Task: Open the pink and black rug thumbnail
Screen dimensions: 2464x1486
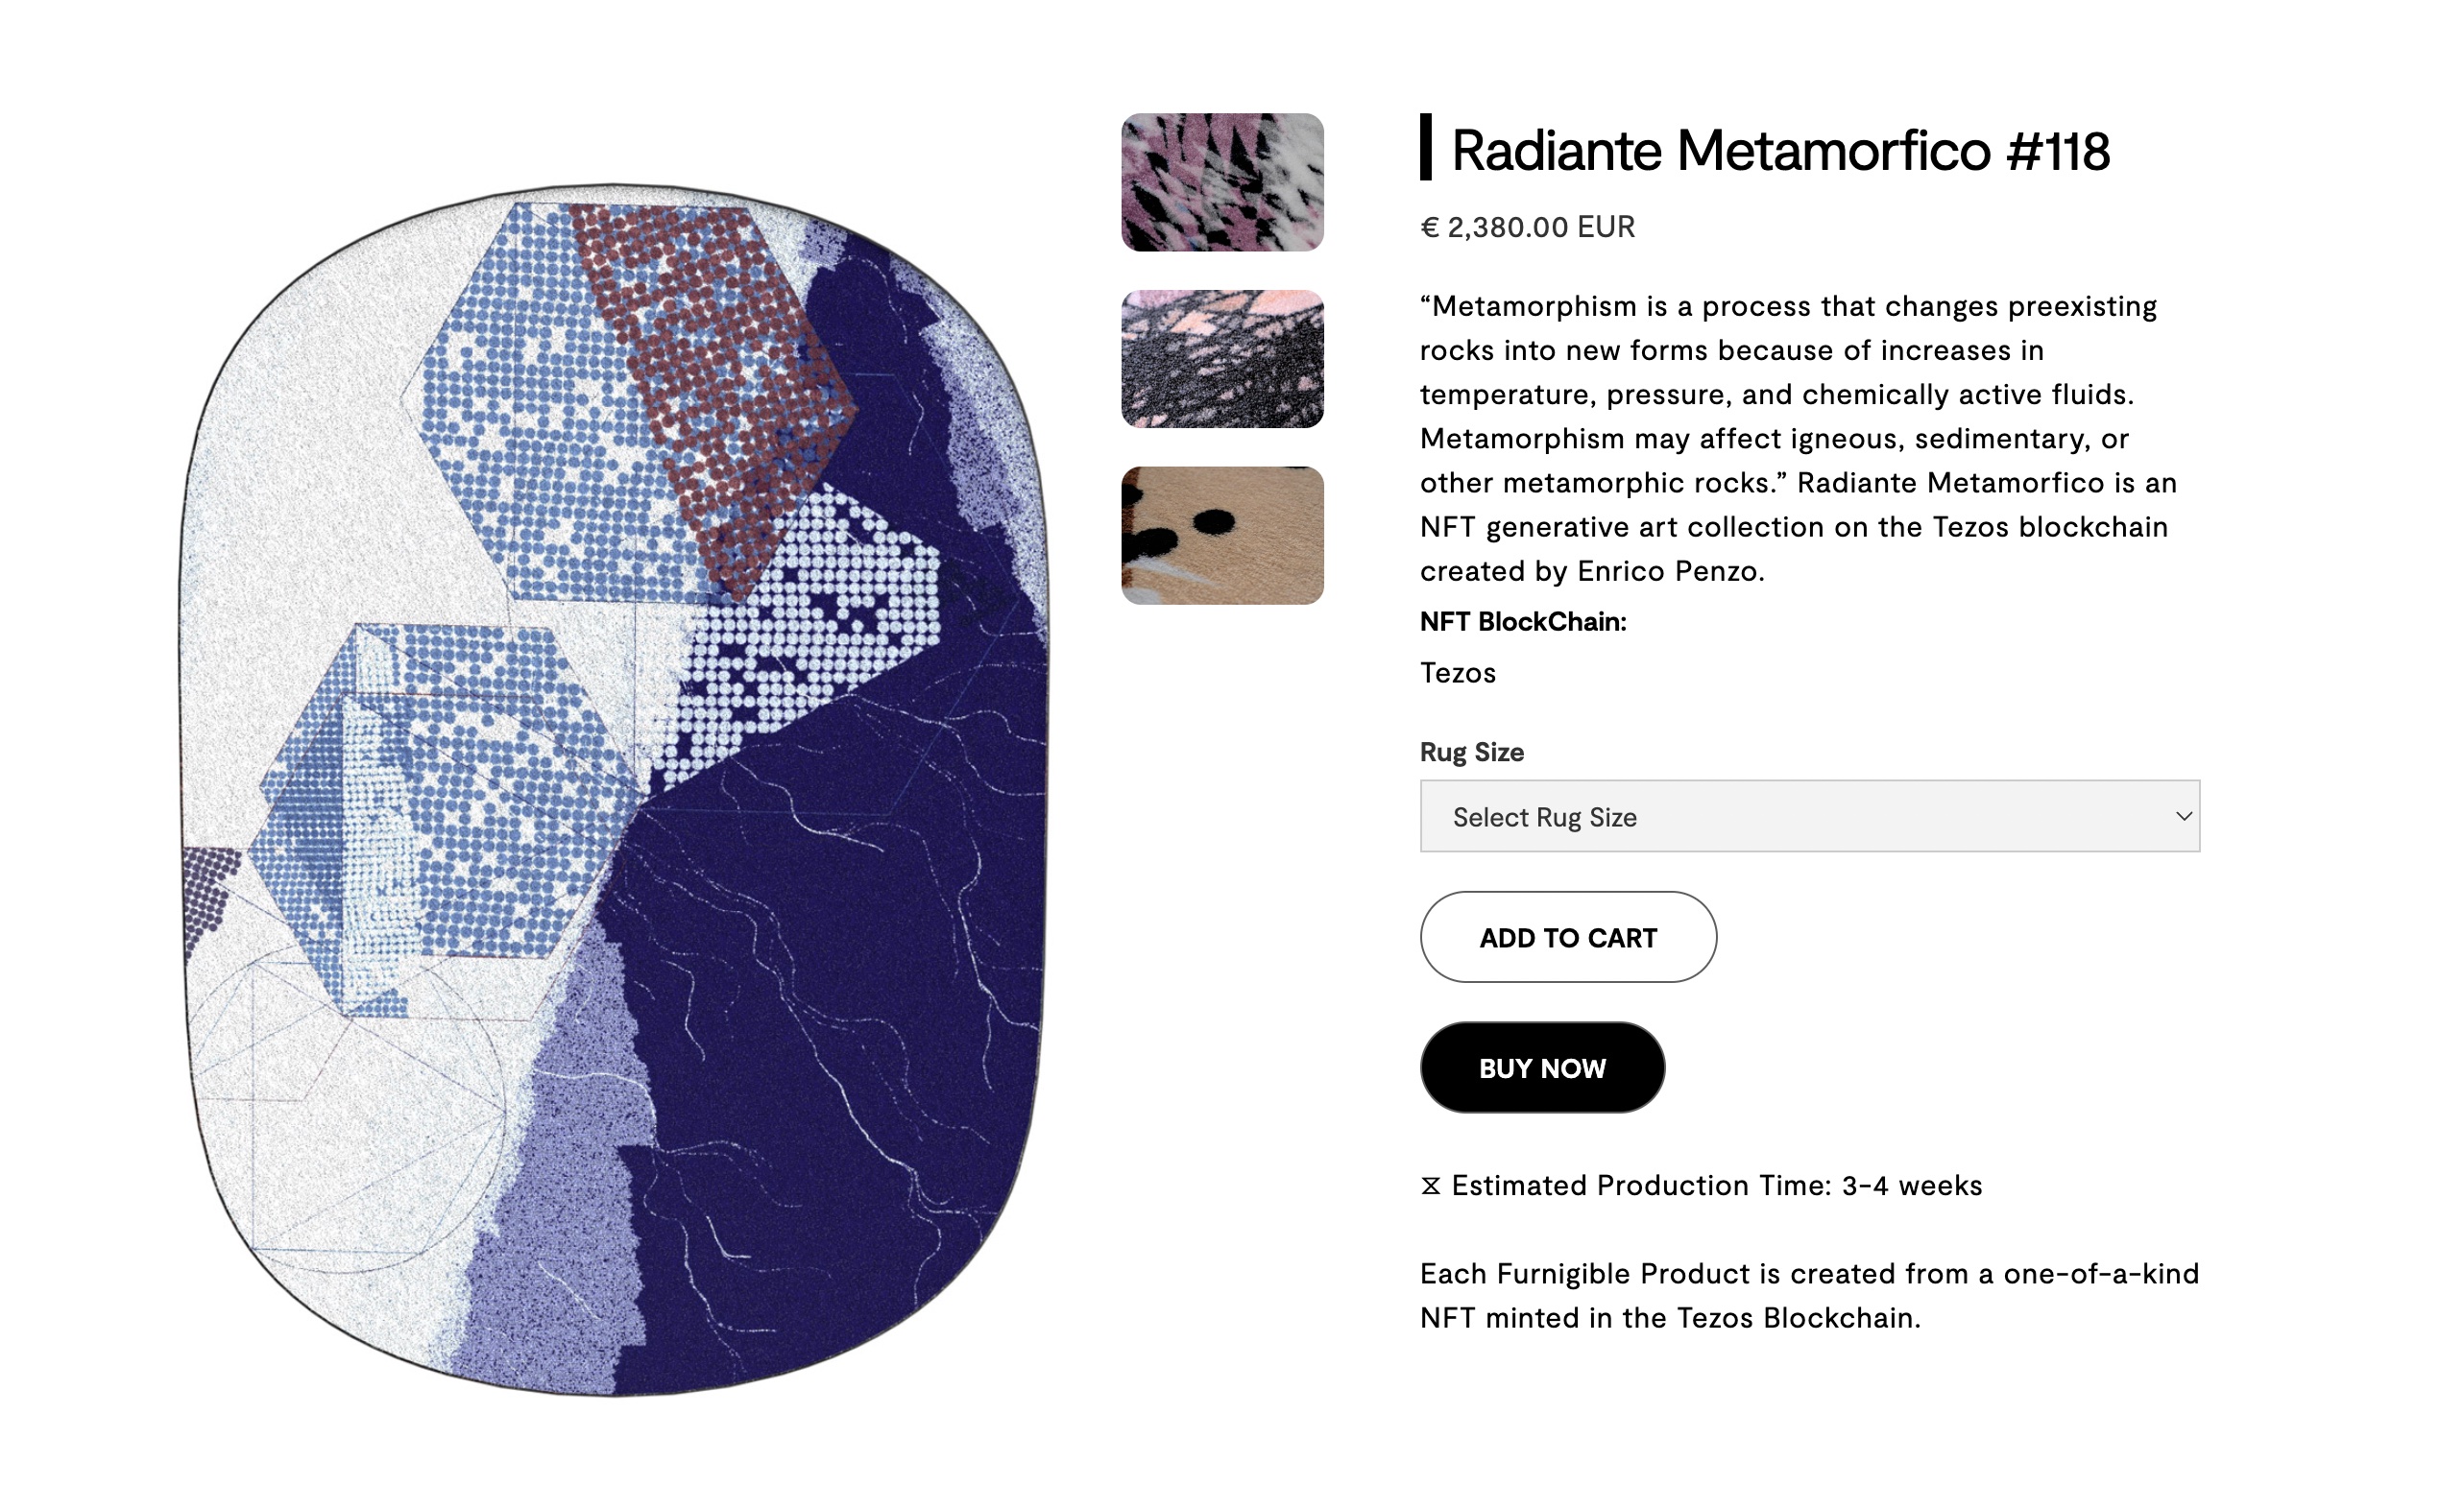Action: click(x=1222, y=182)
